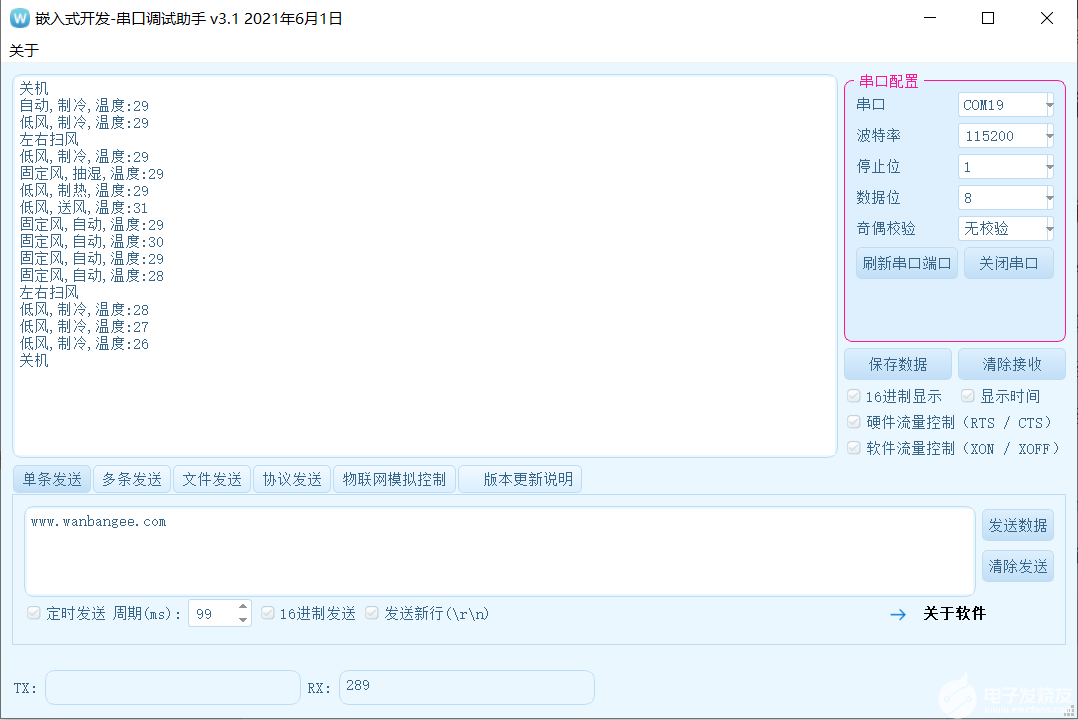Switch to the 多条发送 tab
The image size is (1078, 720).
tap(132, 480)
